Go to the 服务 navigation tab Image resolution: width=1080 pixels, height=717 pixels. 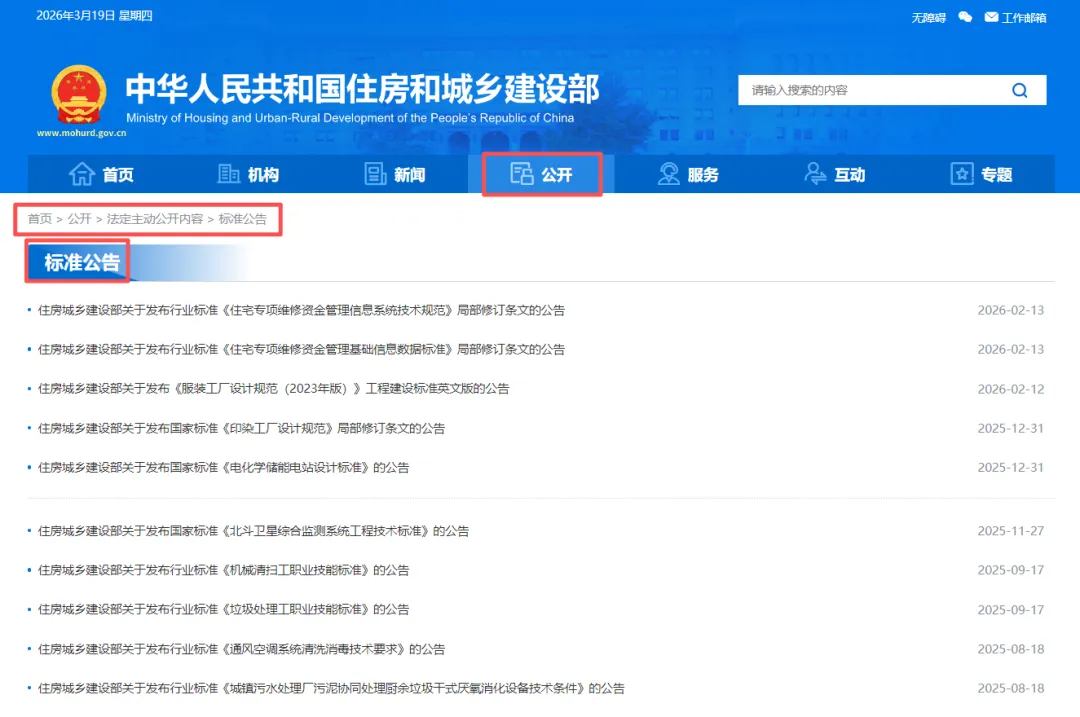pyautogui.click(x=688, y=174)
